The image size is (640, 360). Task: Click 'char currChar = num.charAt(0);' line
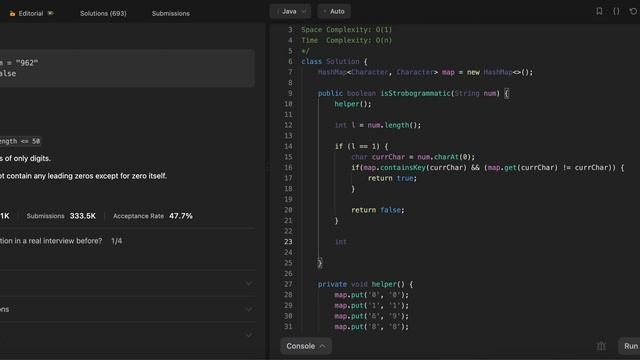(413, 157)
